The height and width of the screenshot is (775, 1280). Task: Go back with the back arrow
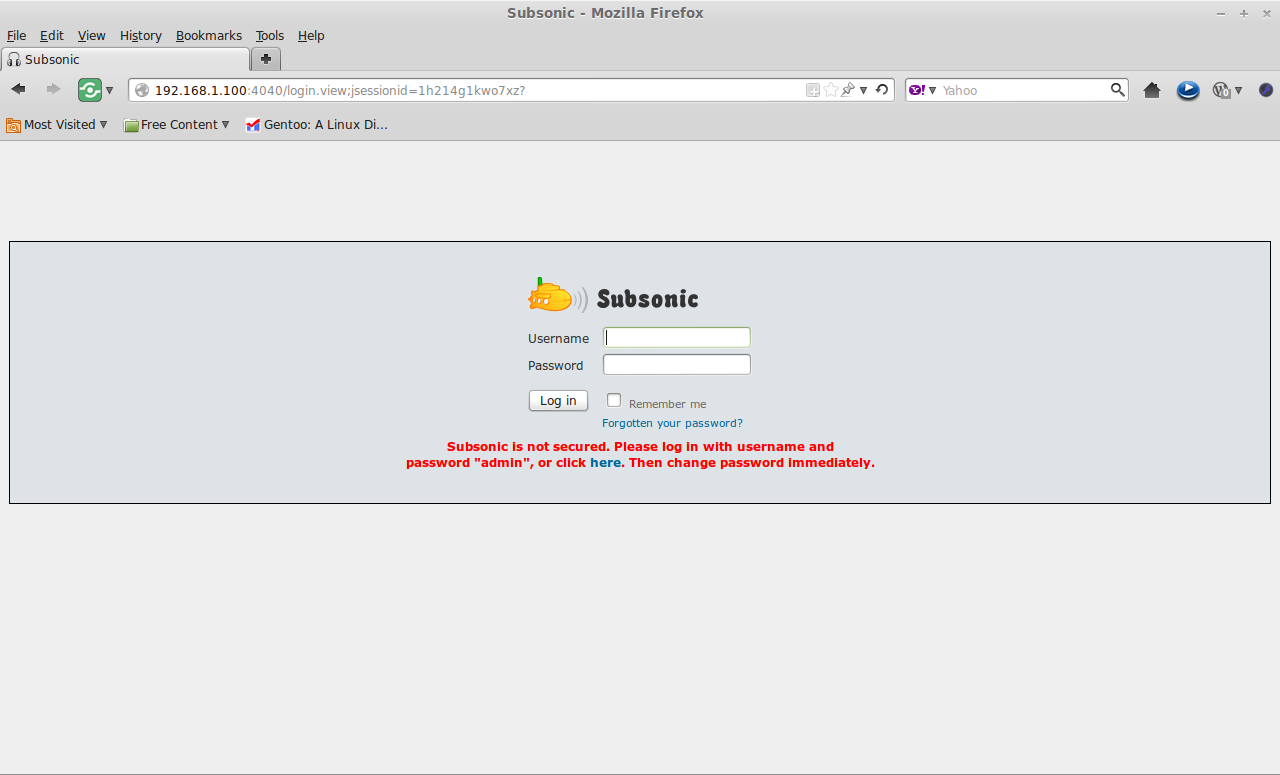pyautogui.click(x=18, y=90)
